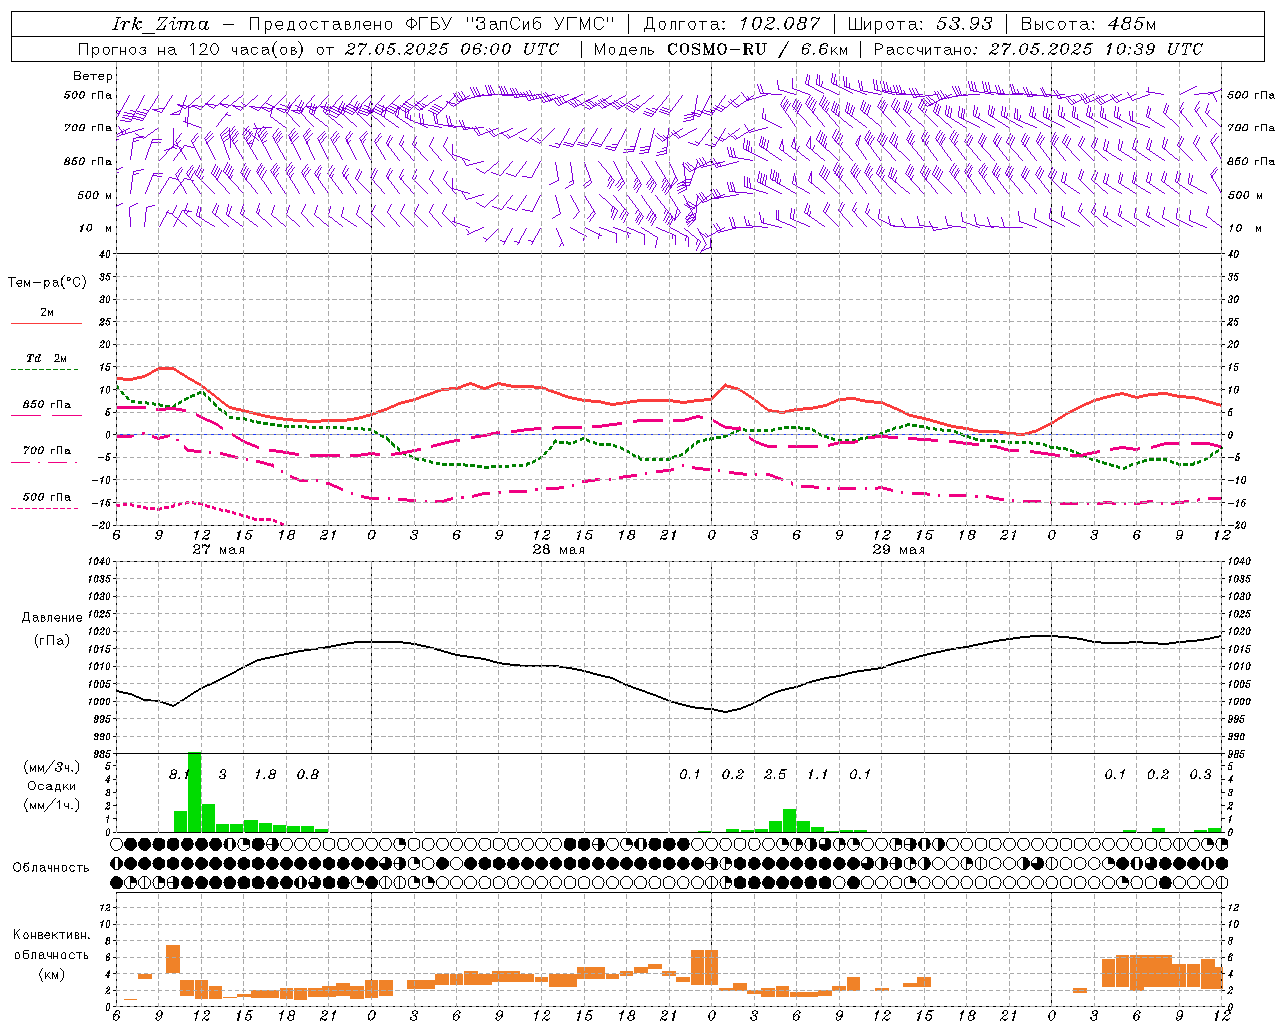Viewport: 1280px width, 1024px height.
Task: Click the tallest green precipitation bar
Action: pos(195,792)
